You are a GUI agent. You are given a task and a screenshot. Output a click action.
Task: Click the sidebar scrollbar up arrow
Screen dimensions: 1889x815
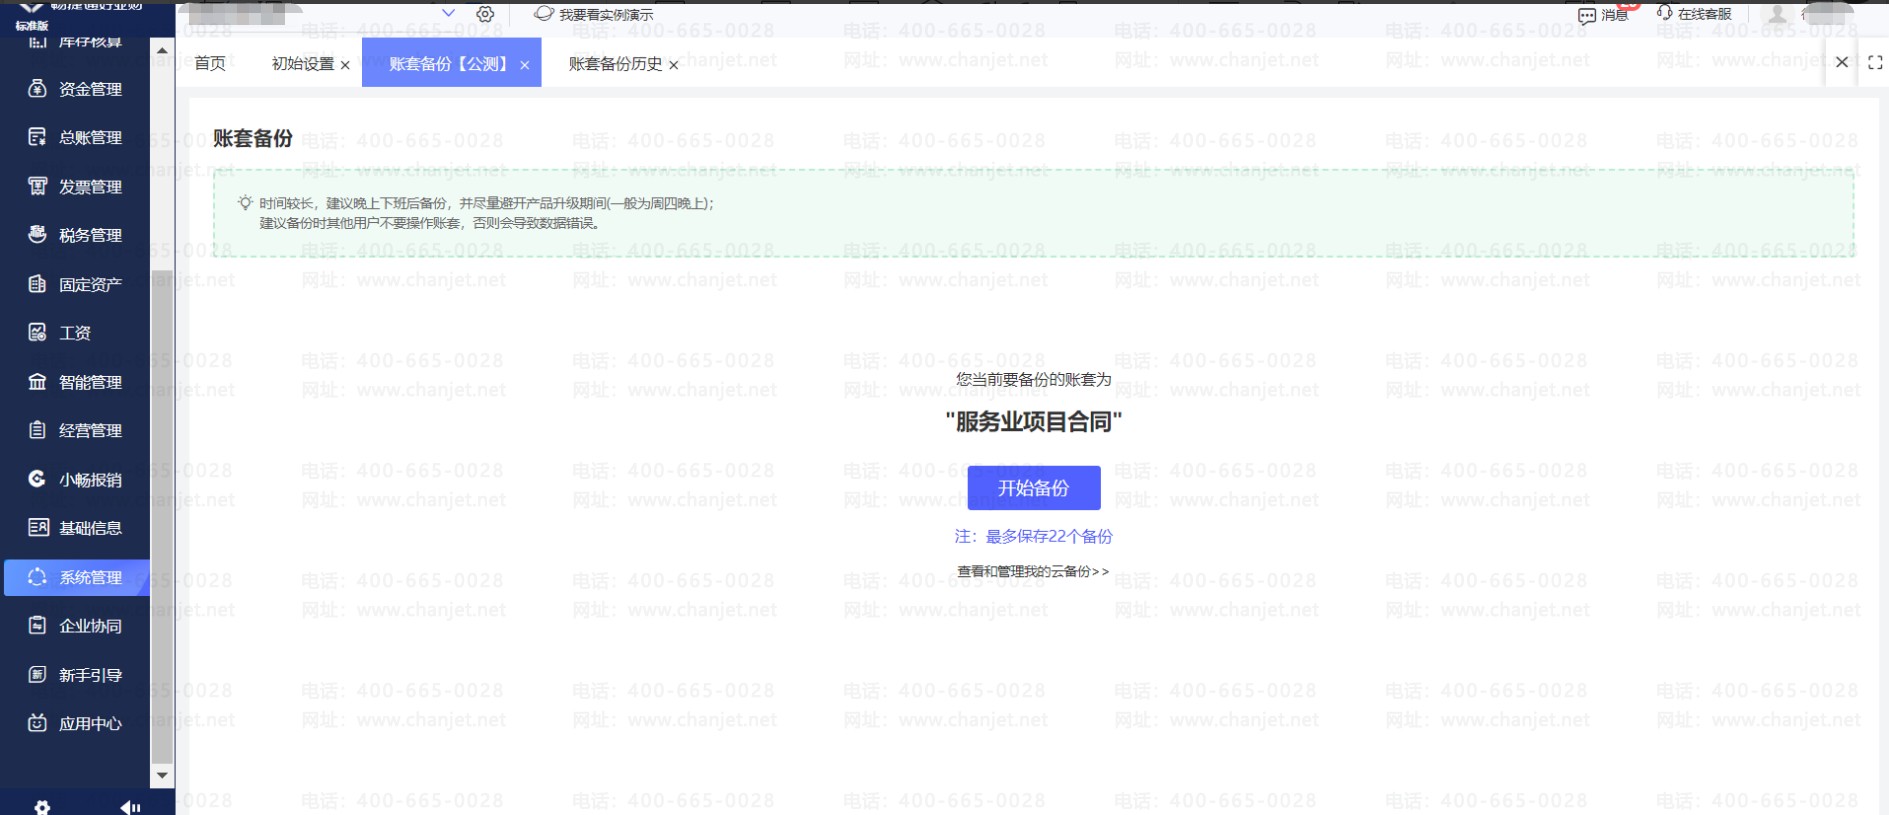162,50
